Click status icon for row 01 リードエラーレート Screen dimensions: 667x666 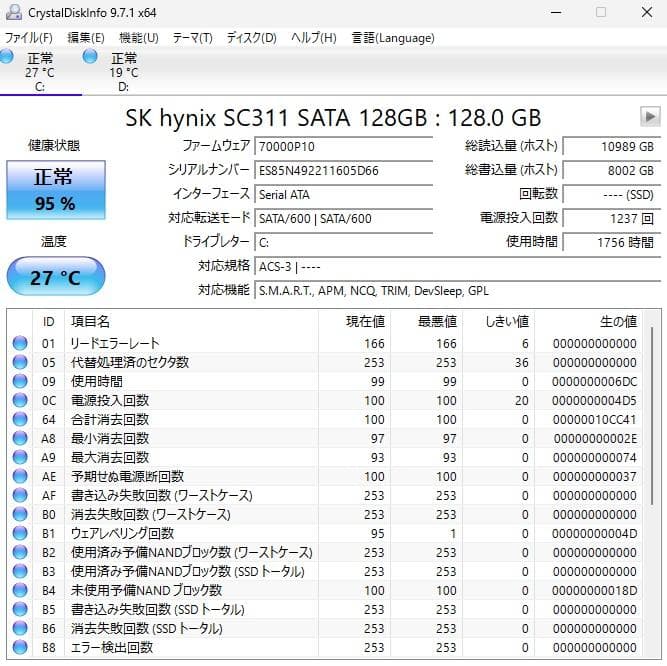point(20,343)
